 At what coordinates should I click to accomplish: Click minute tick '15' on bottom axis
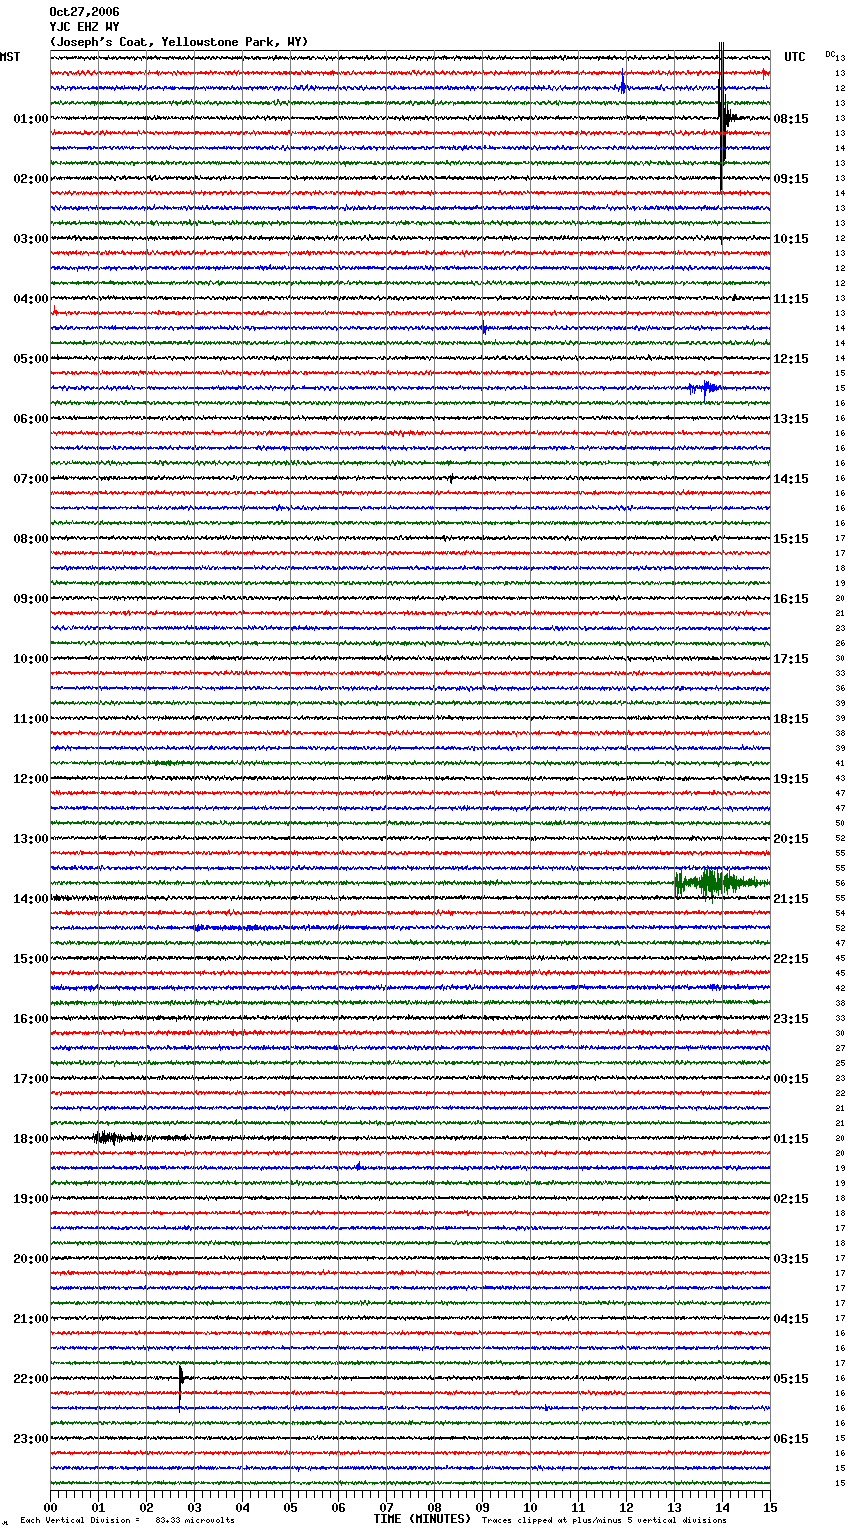pyautogui.click(x=769, y=1507)
